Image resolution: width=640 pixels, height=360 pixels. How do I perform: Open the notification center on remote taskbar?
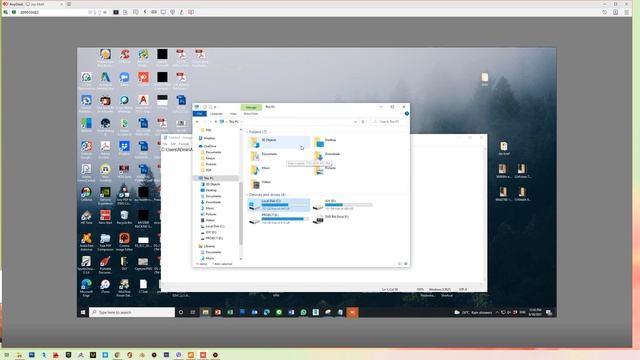(x=549, y=312)
